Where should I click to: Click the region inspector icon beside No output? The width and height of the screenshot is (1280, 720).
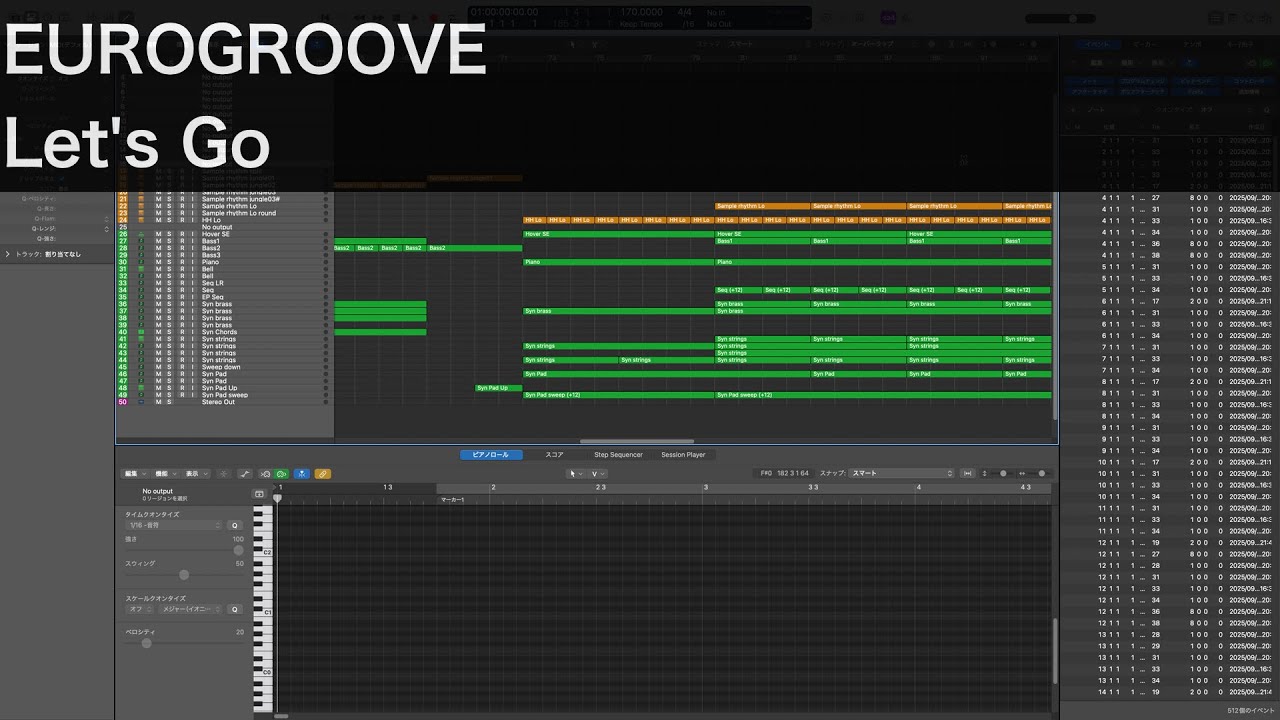[259, 494]
